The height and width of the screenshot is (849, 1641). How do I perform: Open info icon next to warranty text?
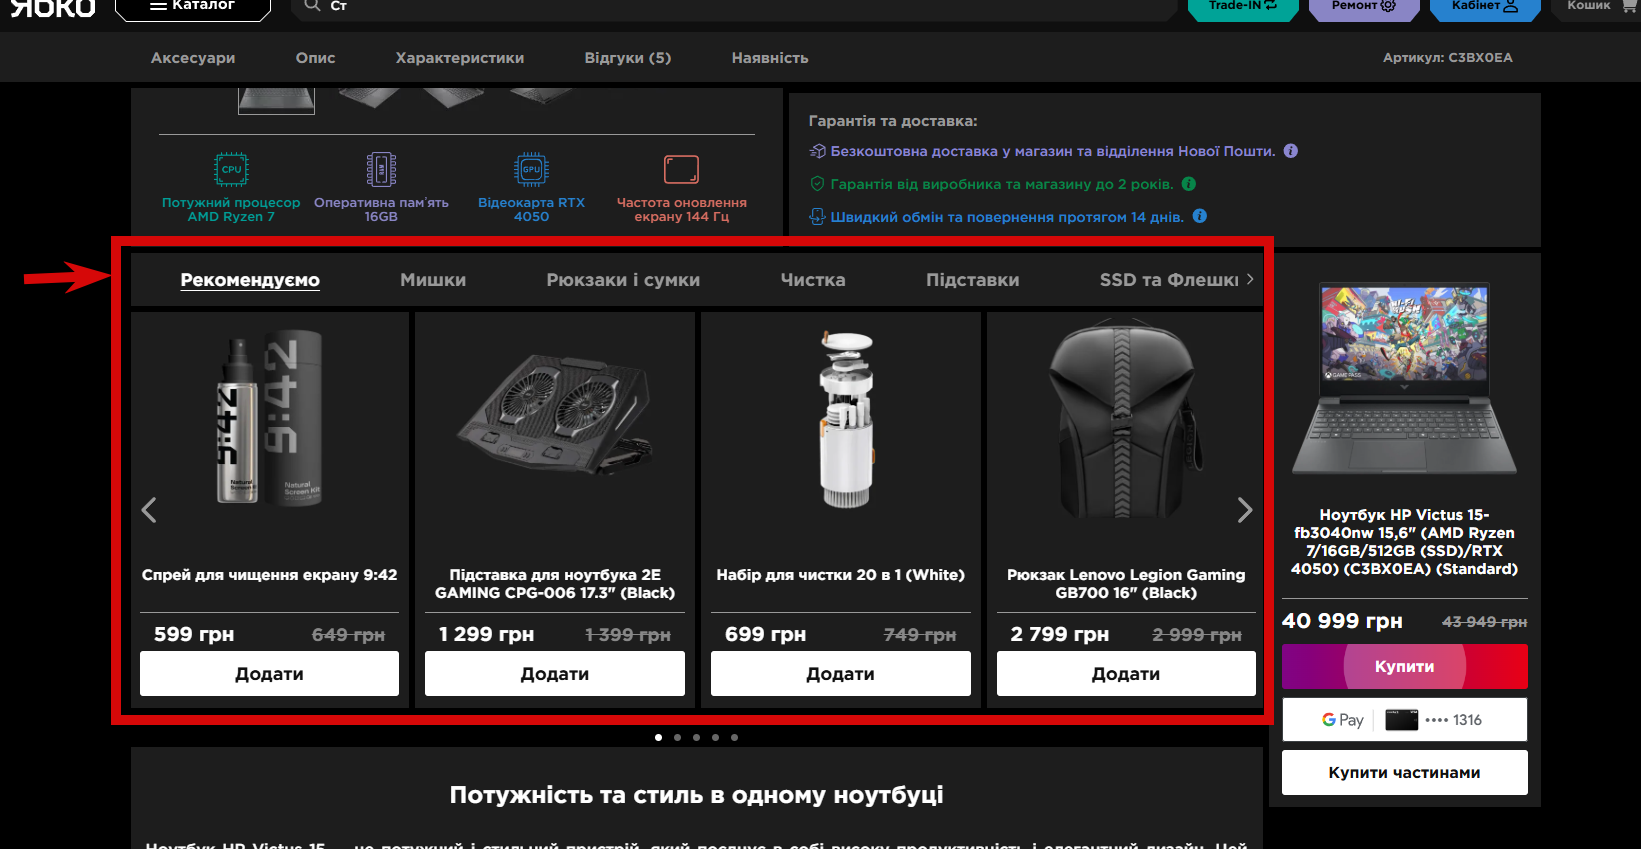coord(1189,184)
